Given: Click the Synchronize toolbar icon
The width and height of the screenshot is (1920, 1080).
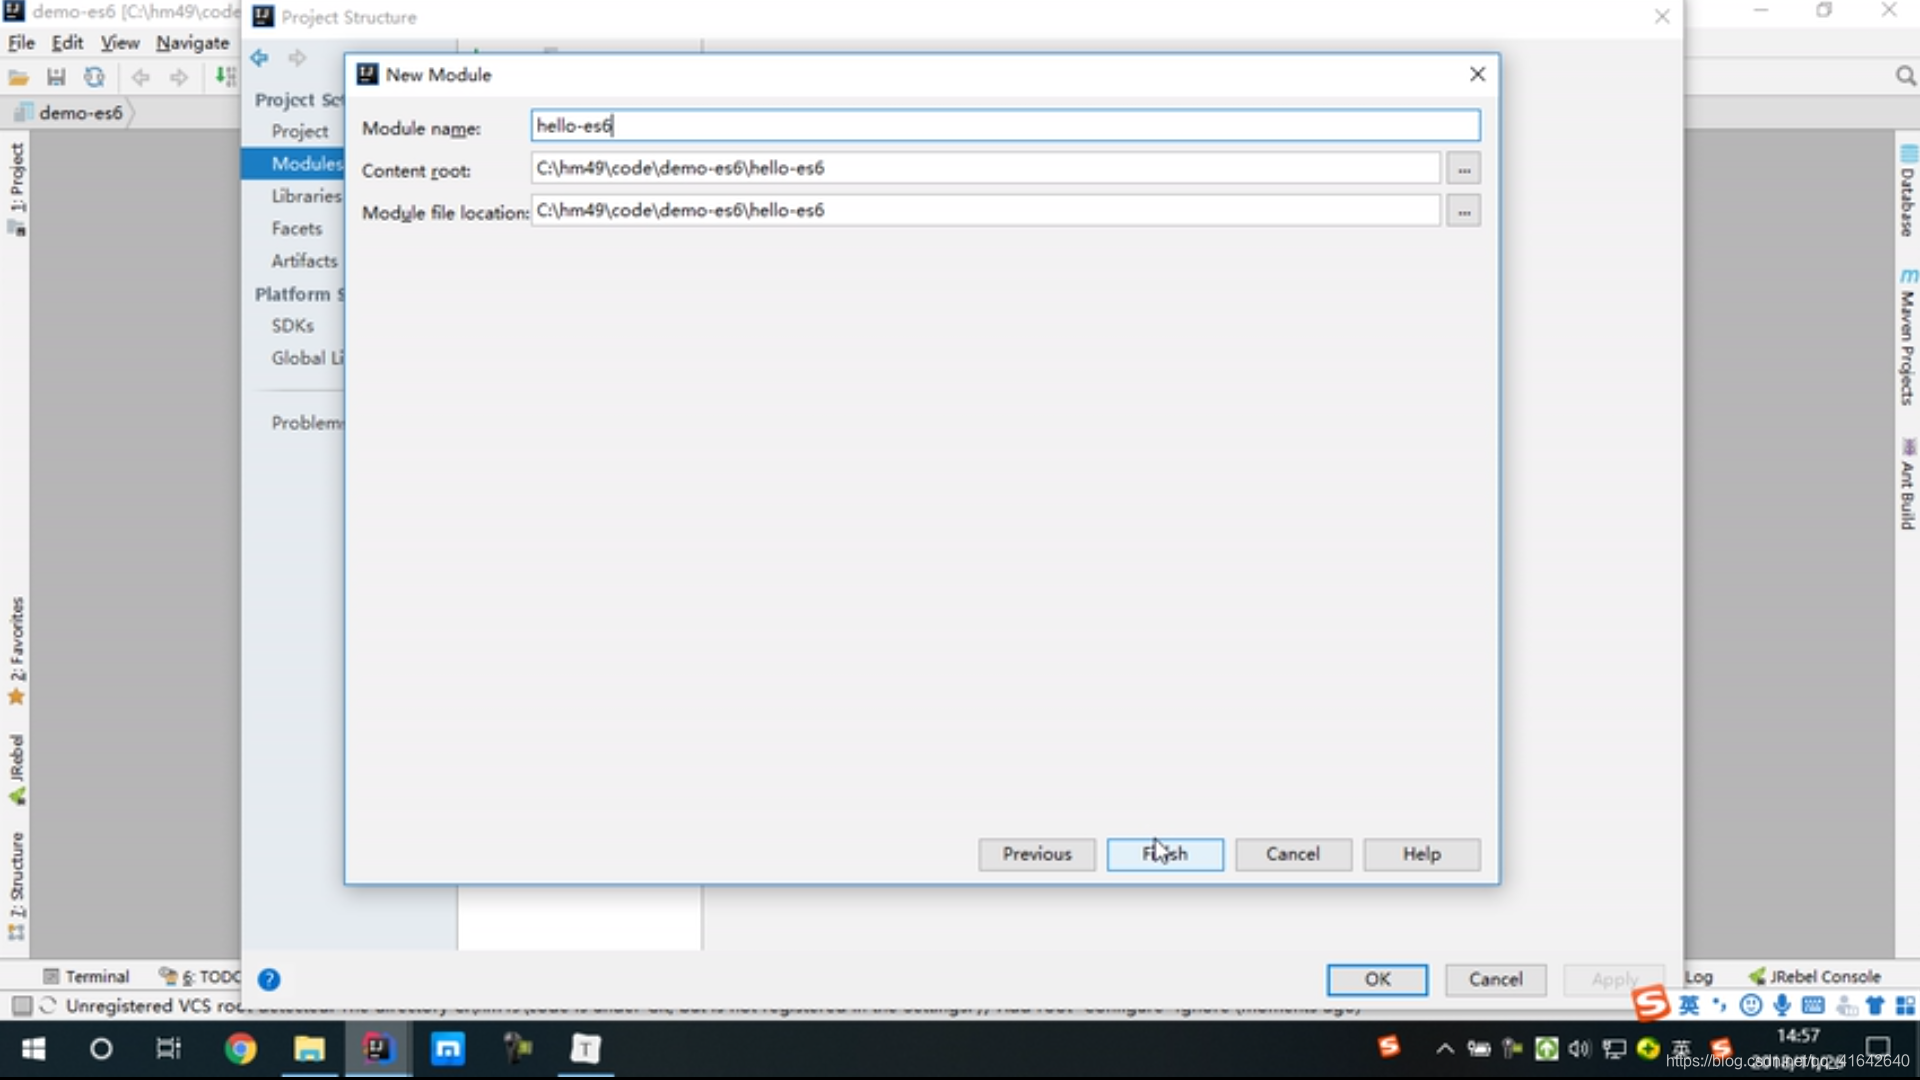Looking at the screenshot, I should tap(94, 77).
